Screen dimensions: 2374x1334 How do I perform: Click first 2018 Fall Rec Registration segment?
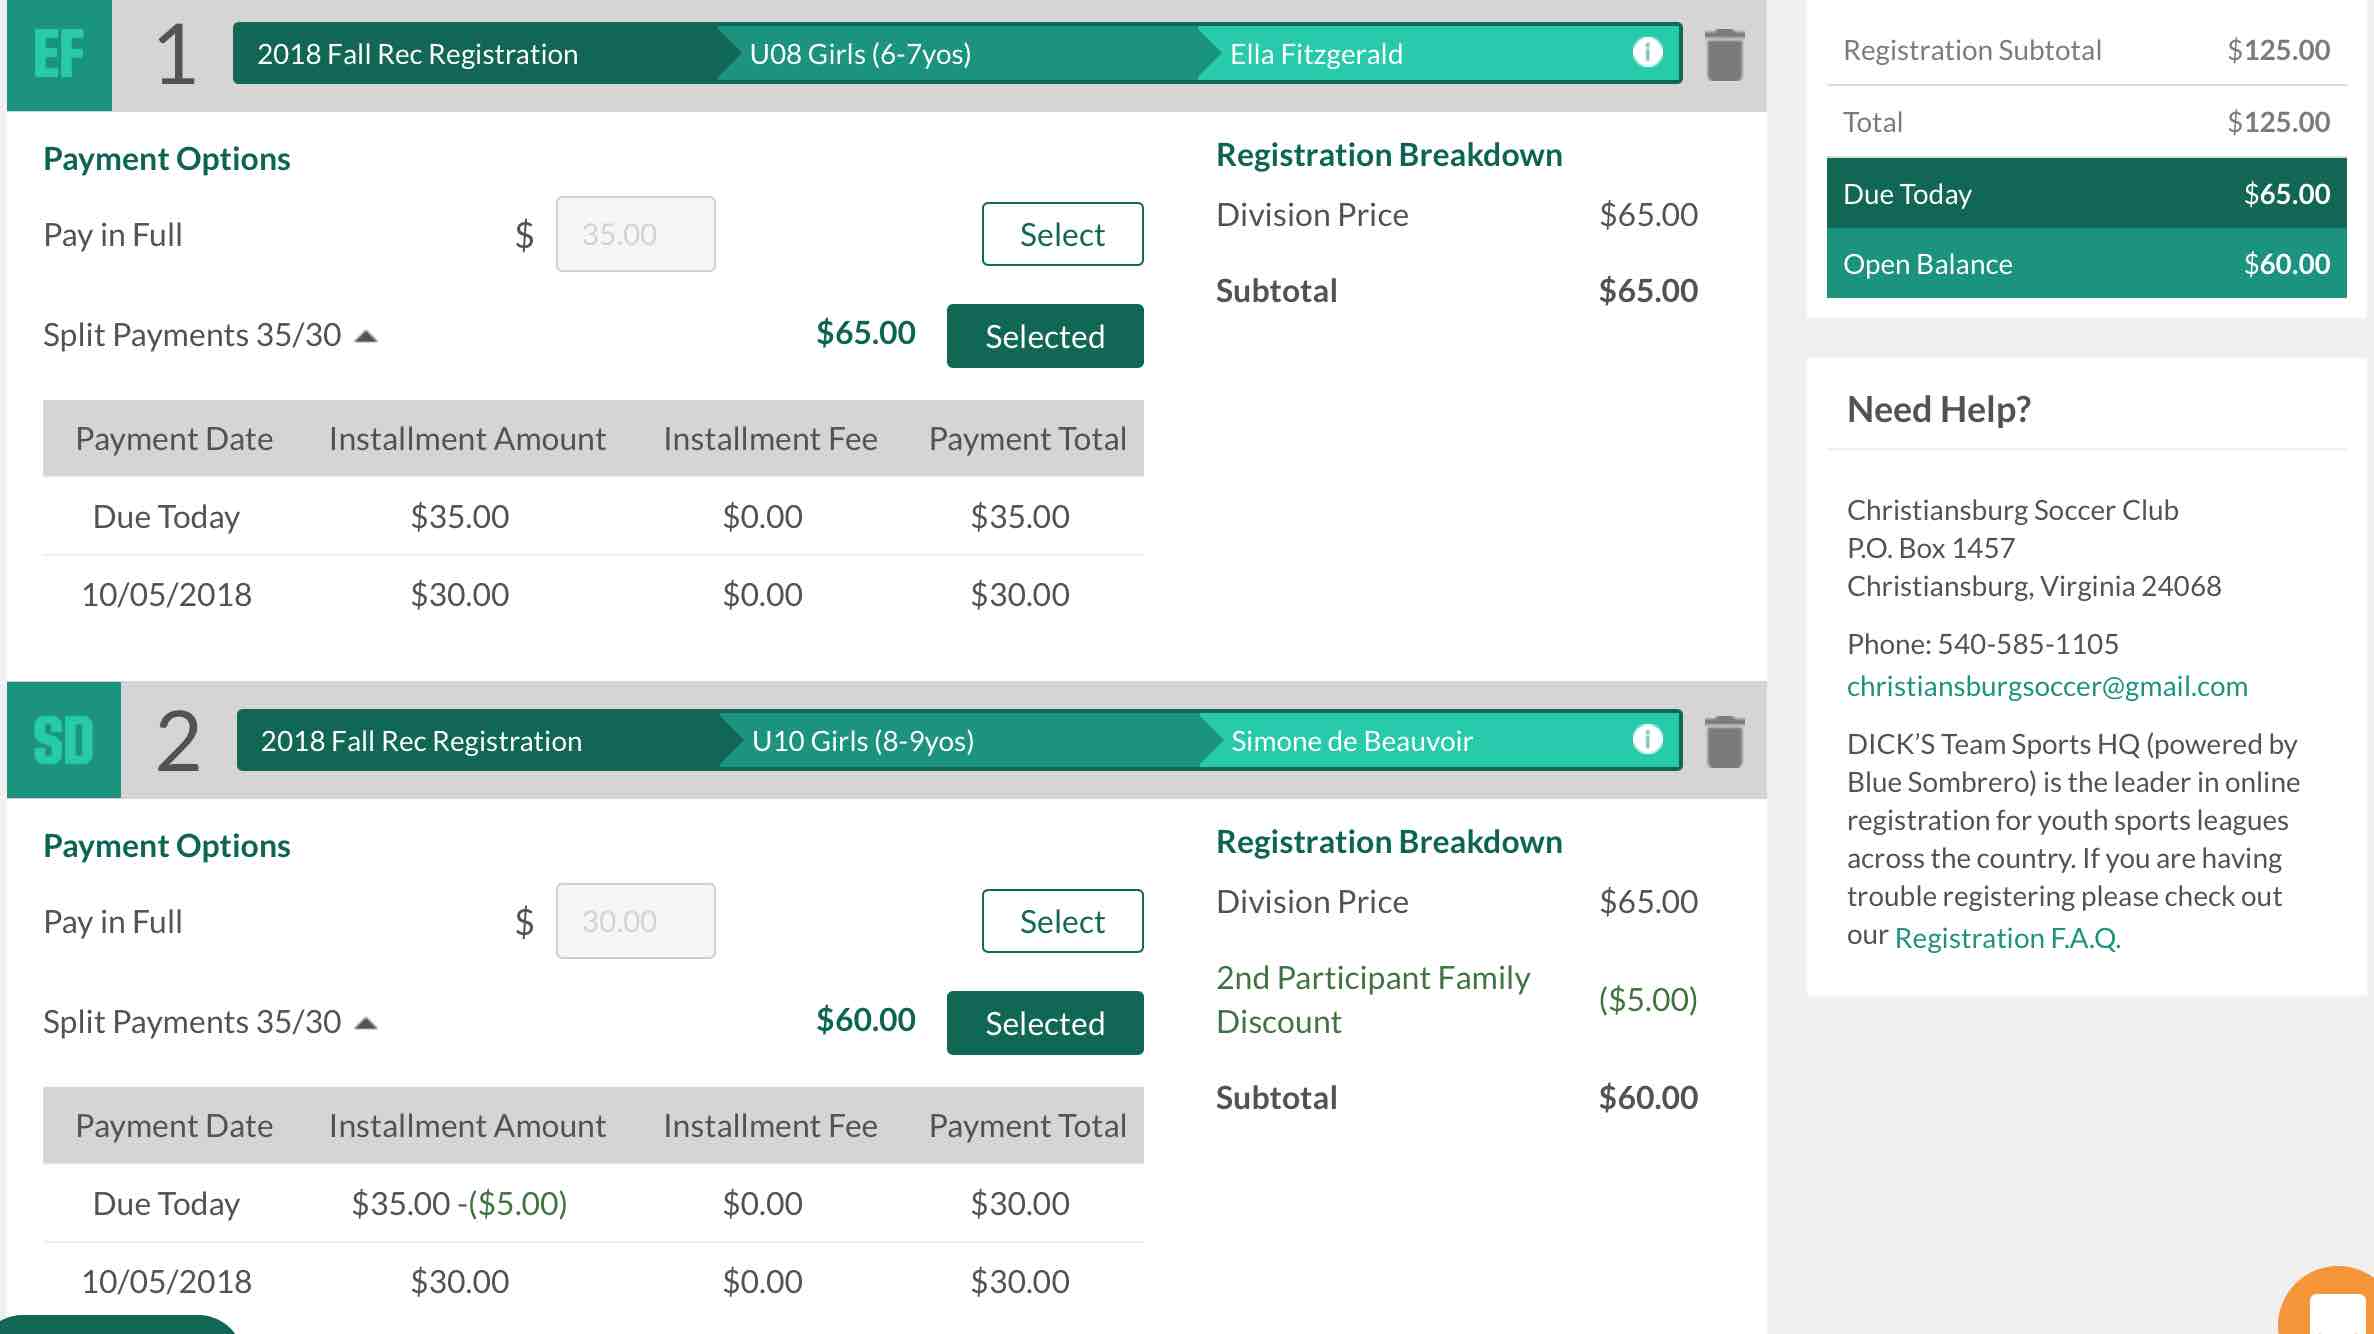coord(417,54)
